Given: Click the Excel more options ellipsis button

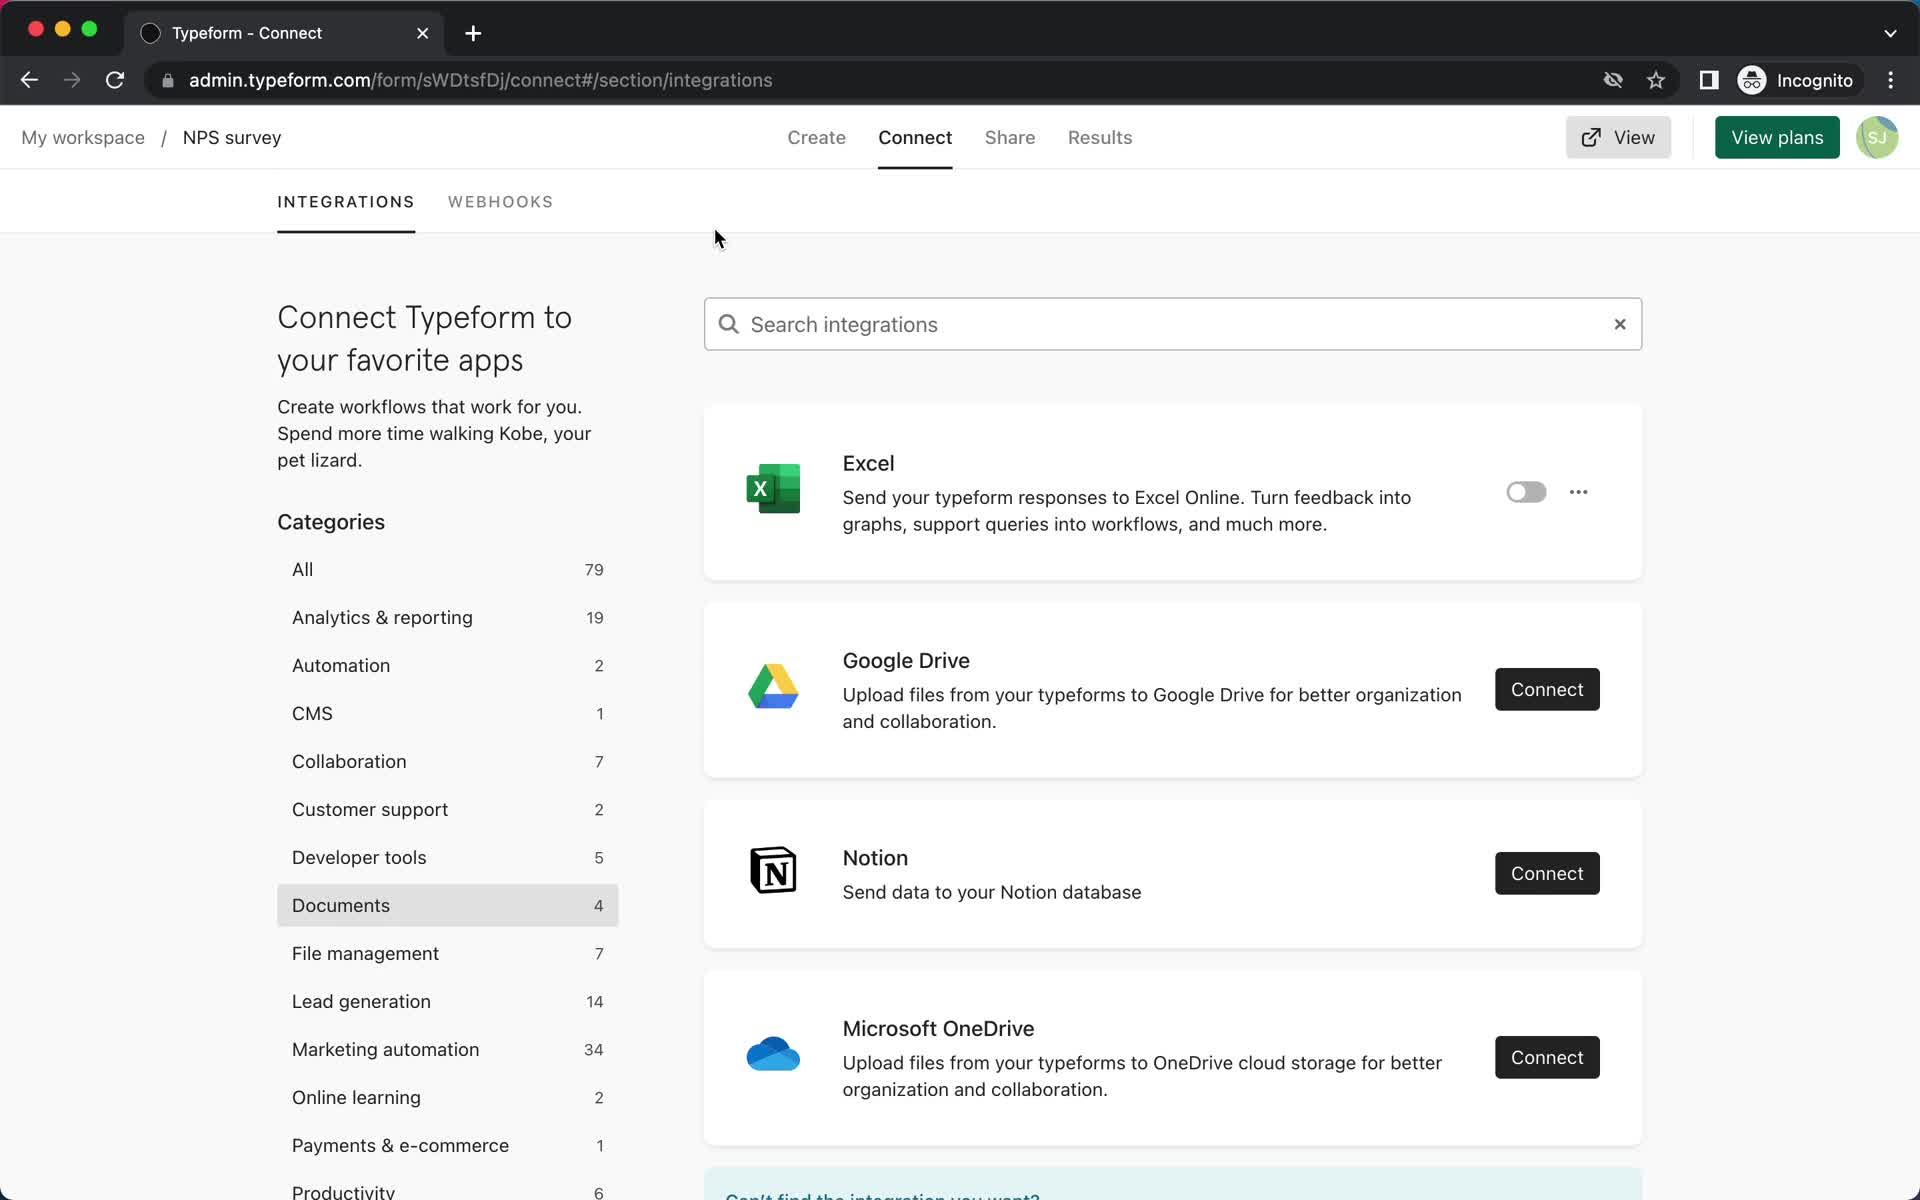Looking at the screenshot, I should [x=1579, y=491].
